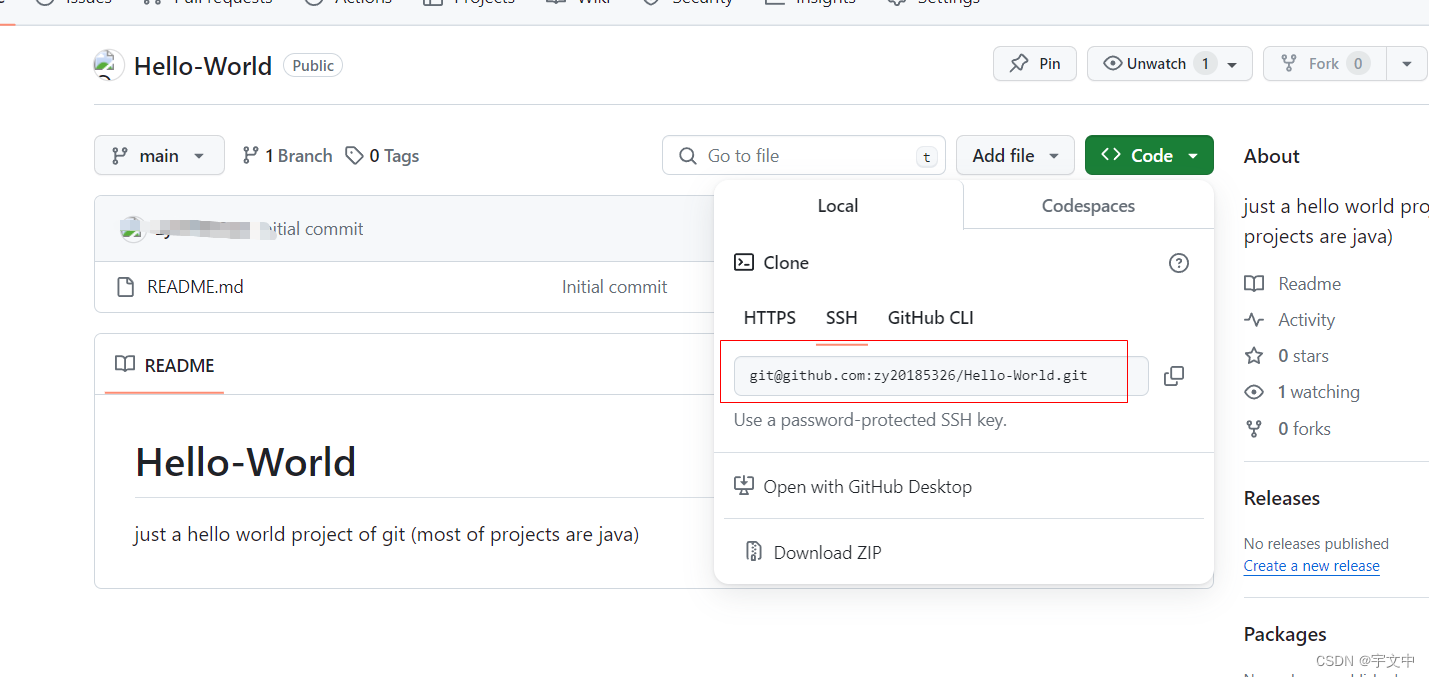Click the fork icon beside 0 forks
Screen dimensions: 1429x677
tap(1254, 428)
